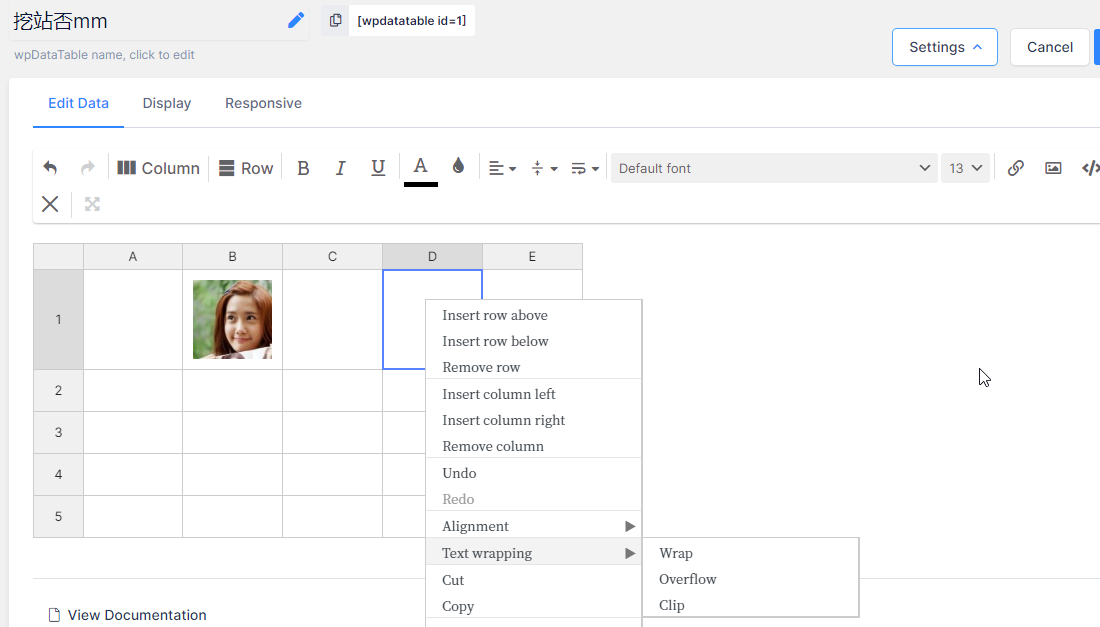Image resolution: width=1100 pixels, height=627 pixels.
Task: Copy the wpdatatable shortcode with copy icon
Action: tap(335, 20)
